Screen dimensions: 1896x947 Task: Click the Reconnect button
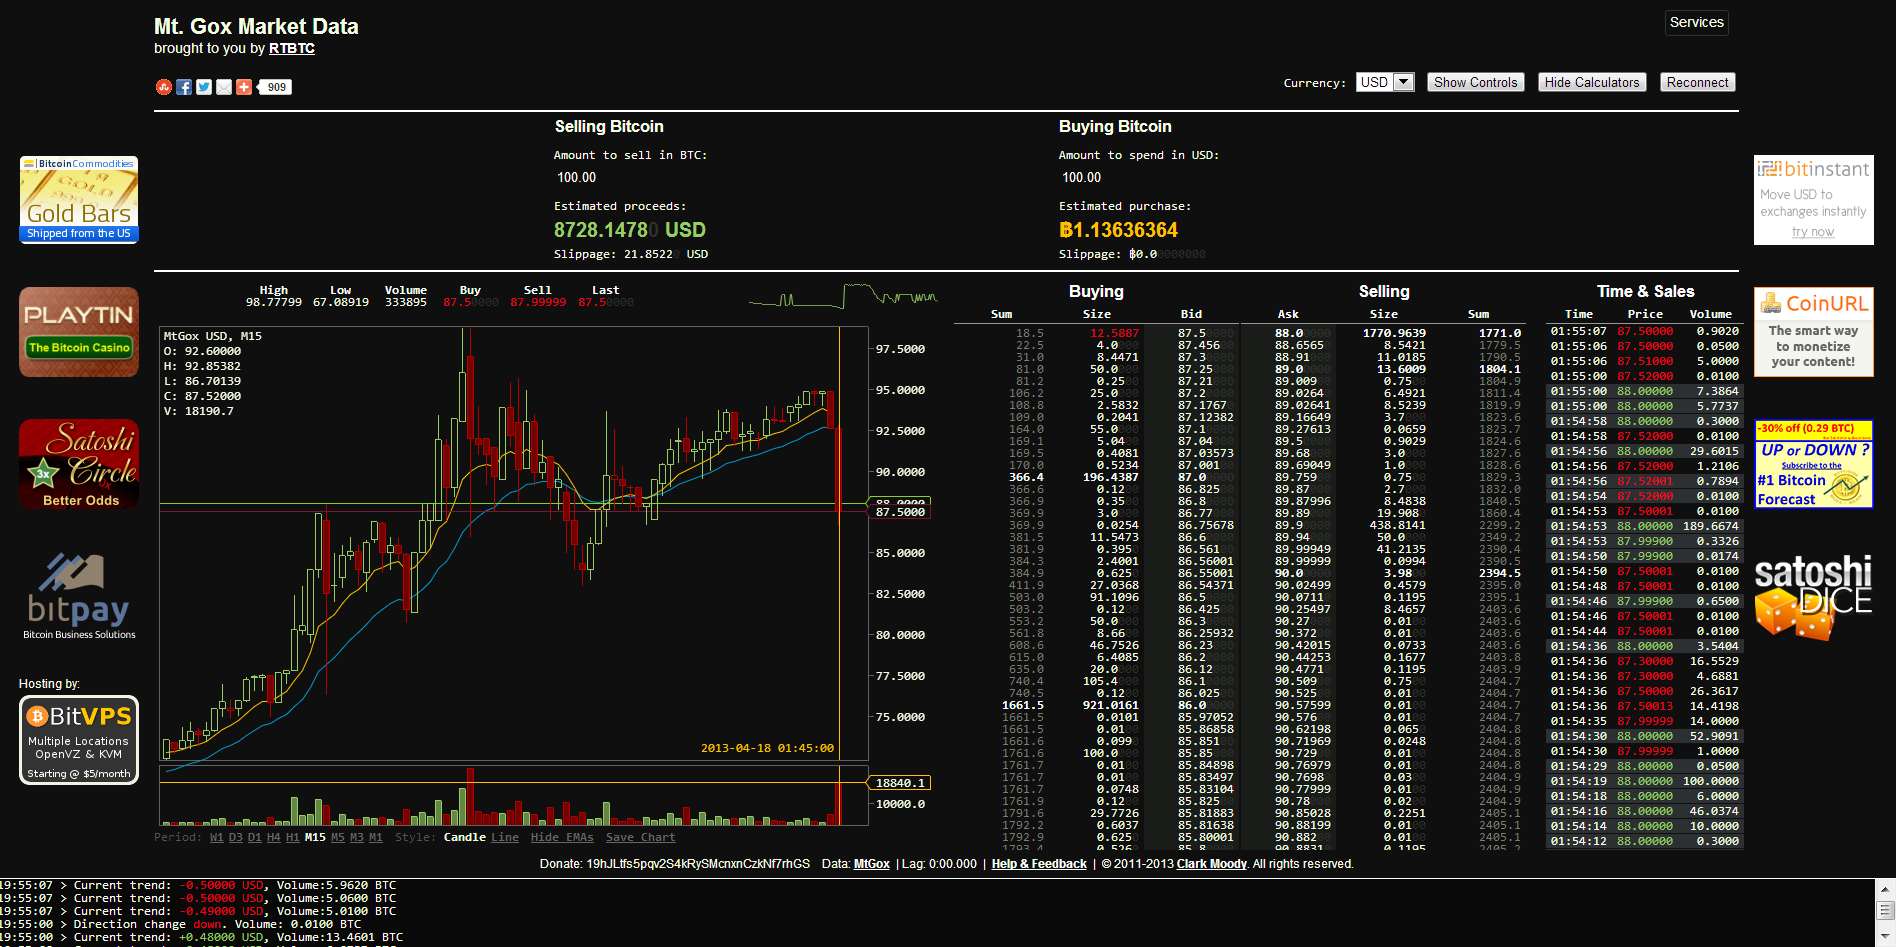1697,82
